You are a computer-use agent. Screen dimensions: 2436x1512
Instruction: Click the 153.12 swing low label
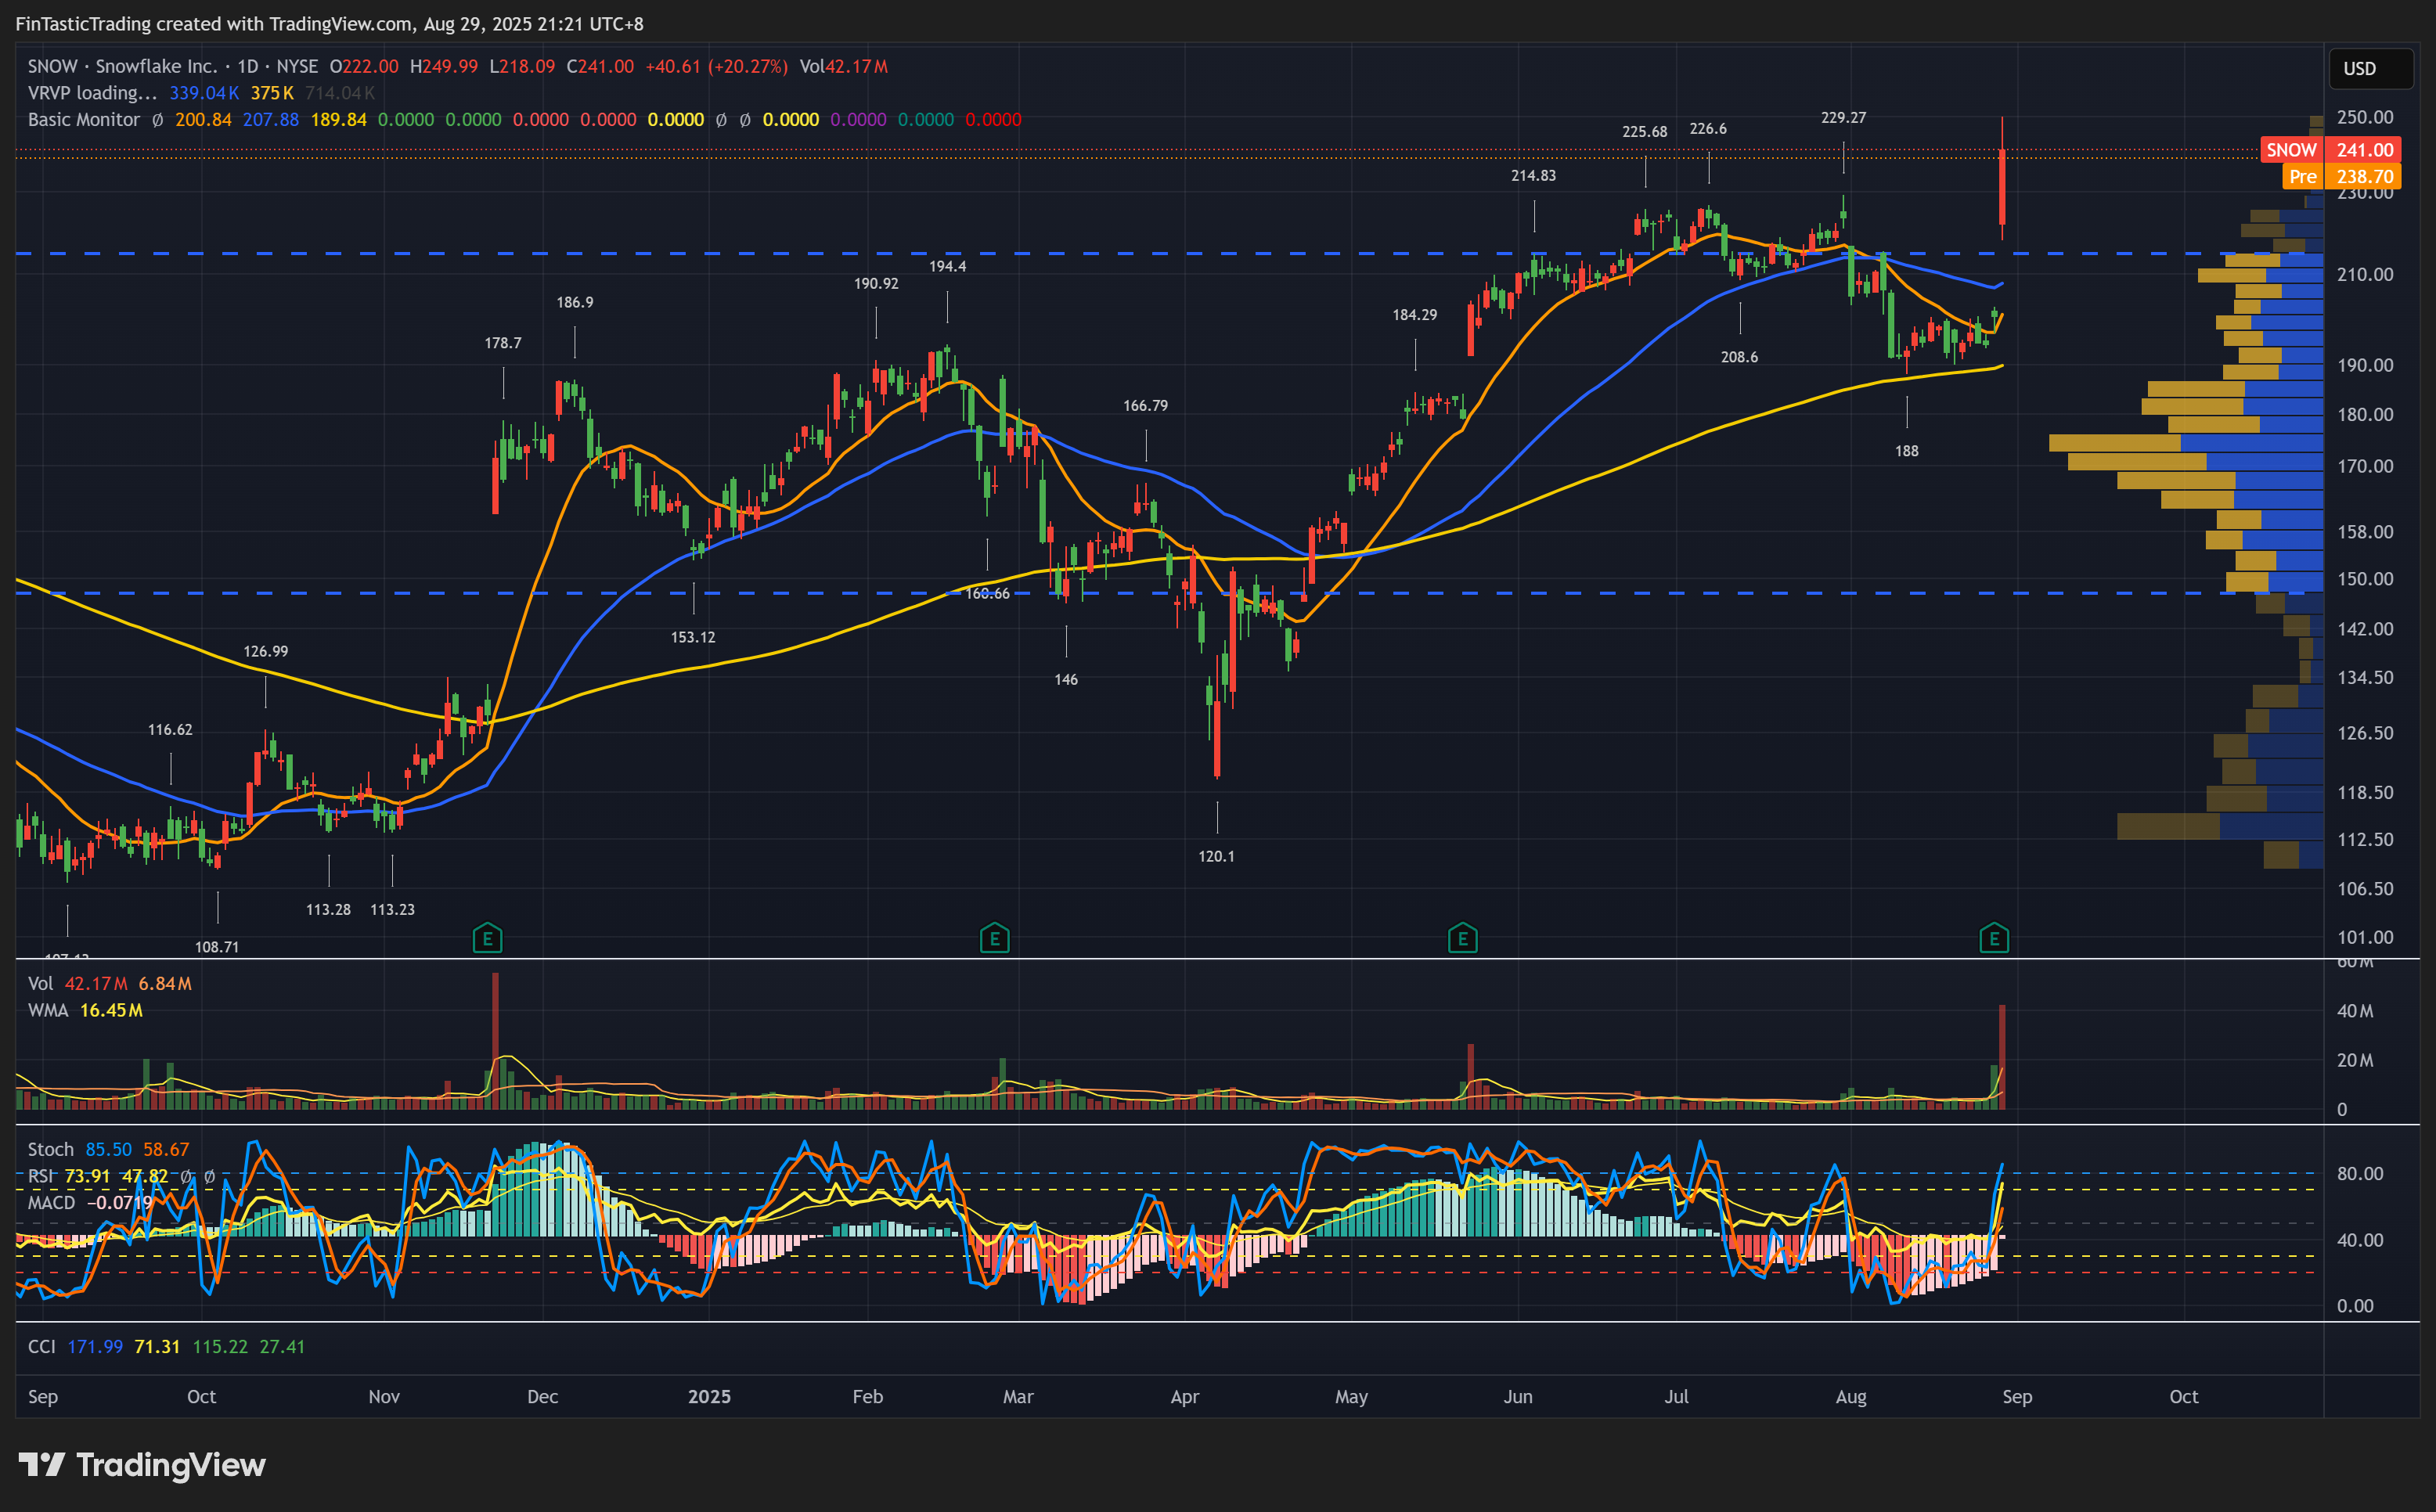(x=693, y=637)
